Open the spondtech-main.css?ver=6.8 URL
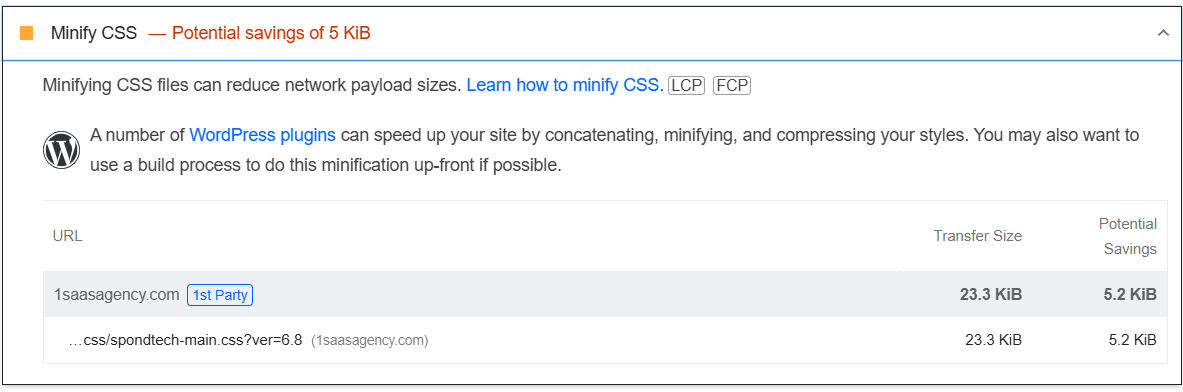The height and width of the screenshot is (392, 1183). point(186,341)
